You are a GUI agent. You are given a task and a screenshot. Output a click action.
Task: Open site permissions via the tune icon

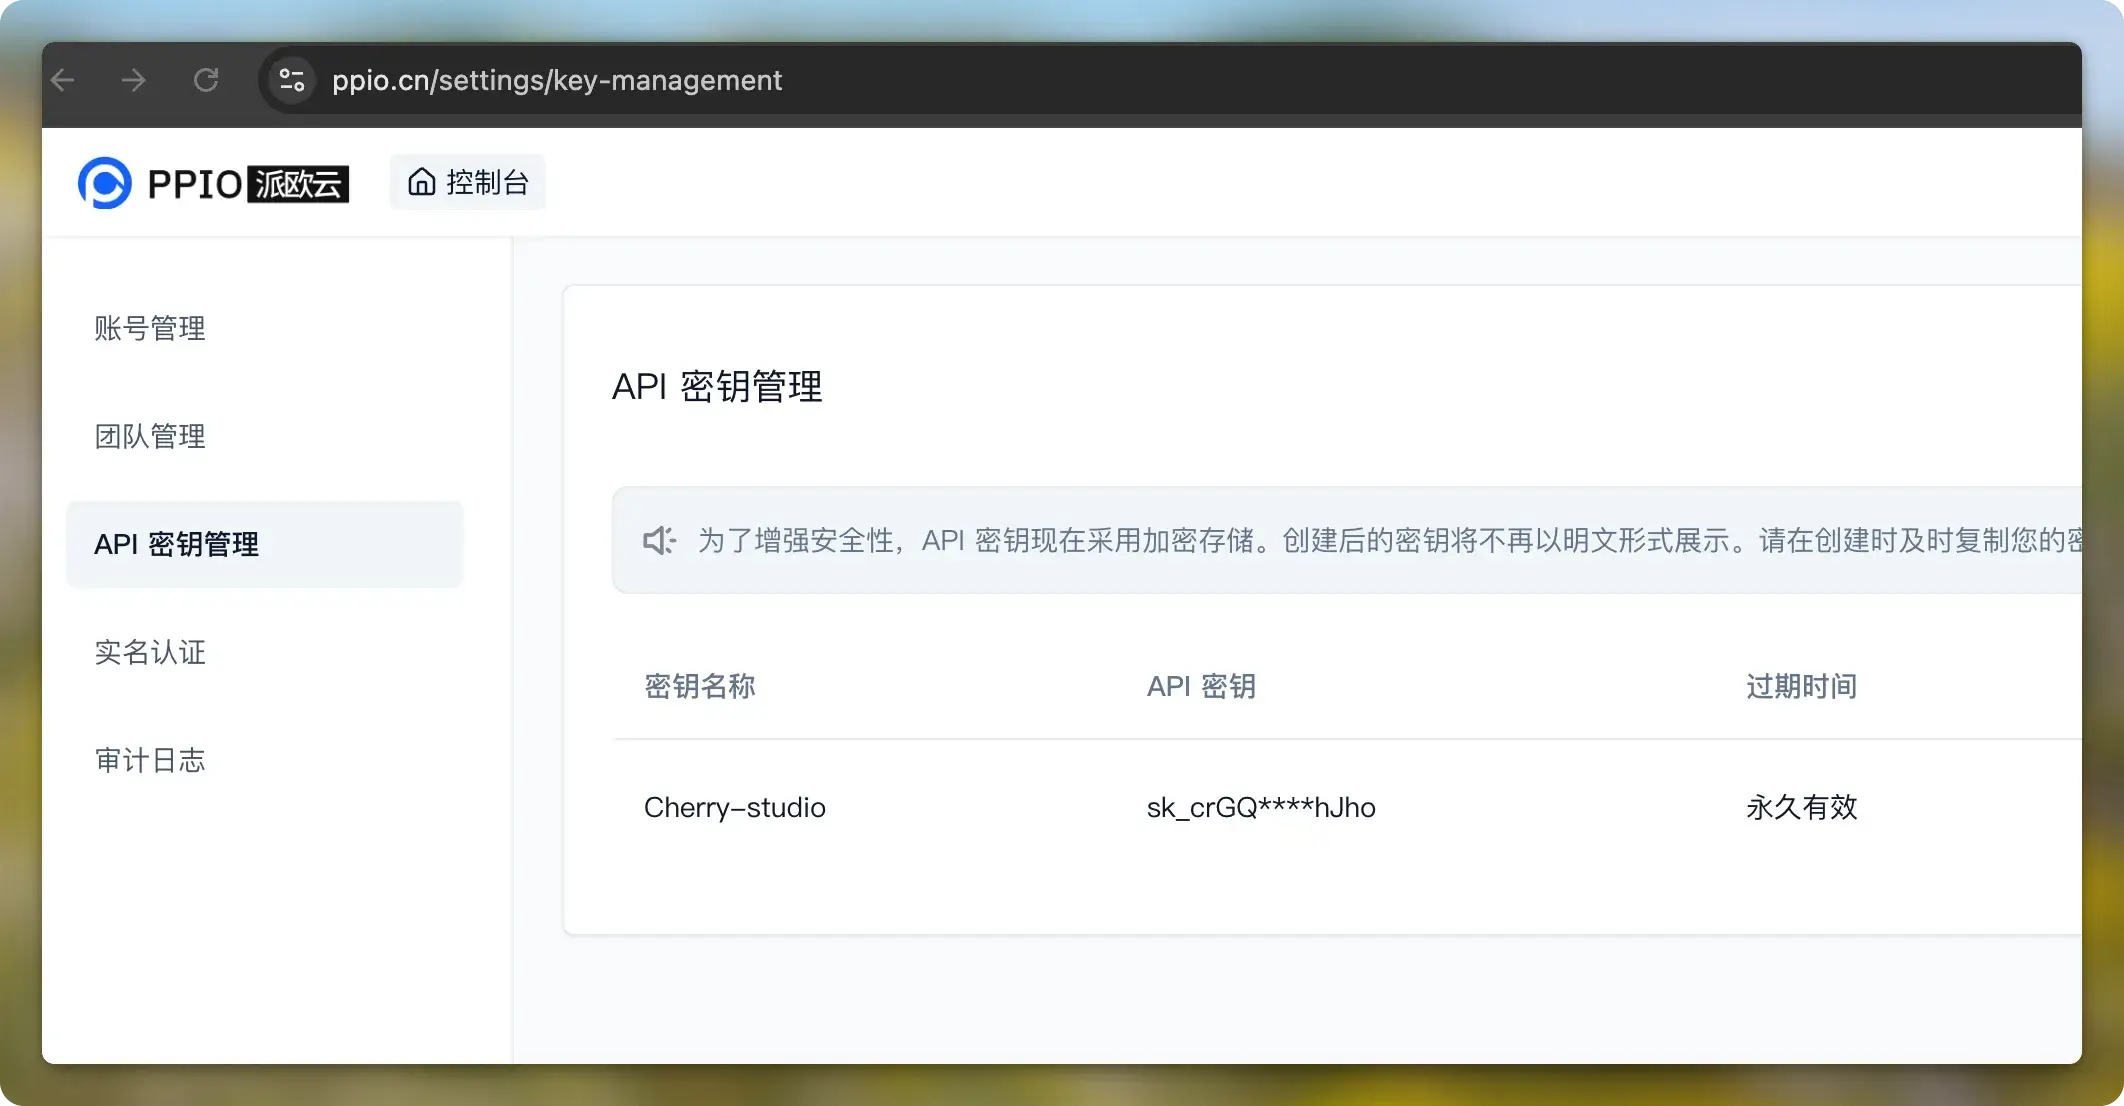pos(291,80)
